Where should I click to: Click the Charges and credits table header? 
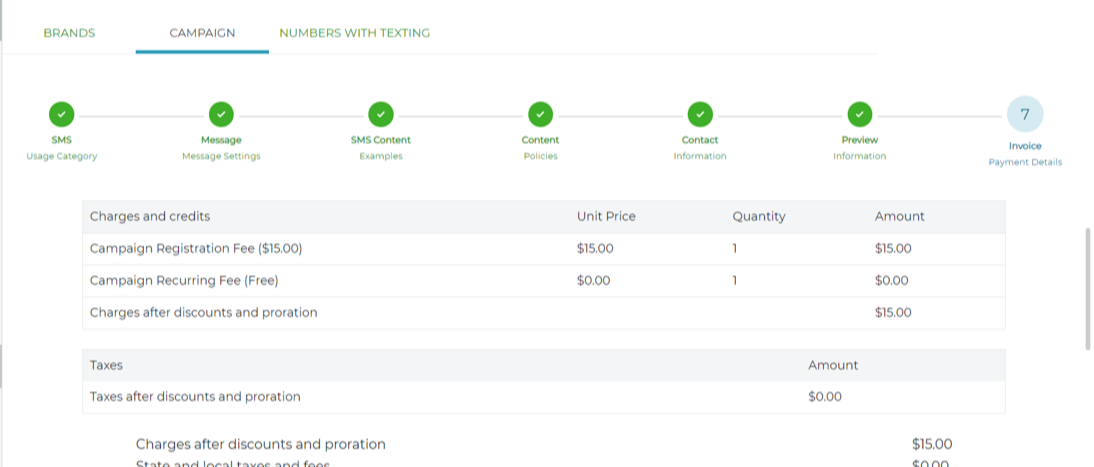[150, 216]
